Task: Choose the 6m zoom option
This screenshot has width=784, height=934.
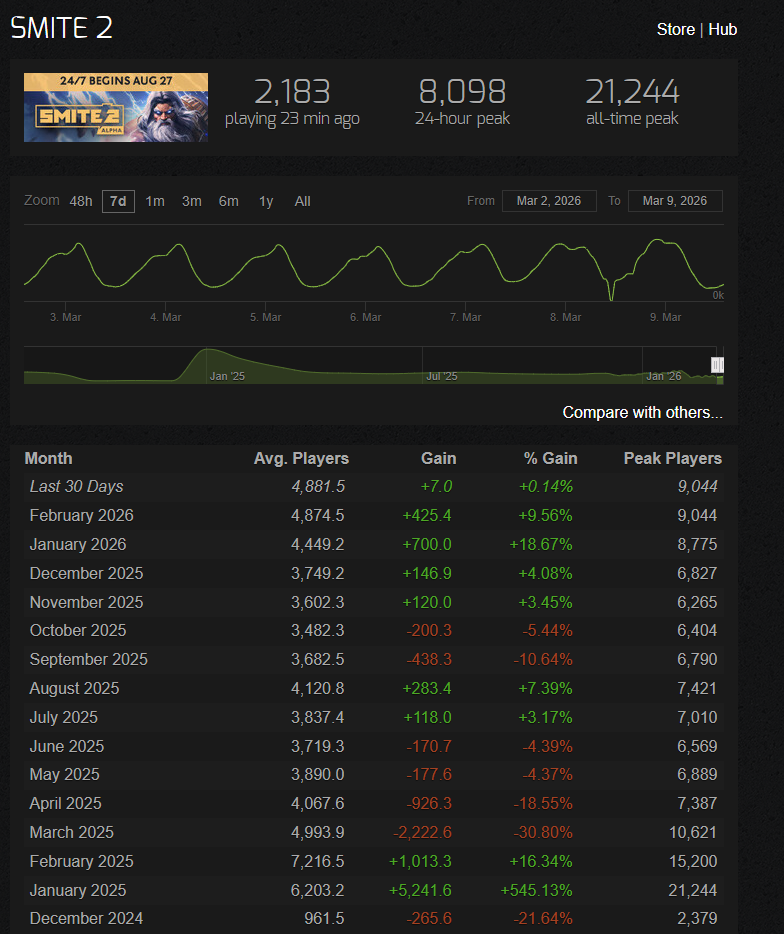Action: point(229,201)
